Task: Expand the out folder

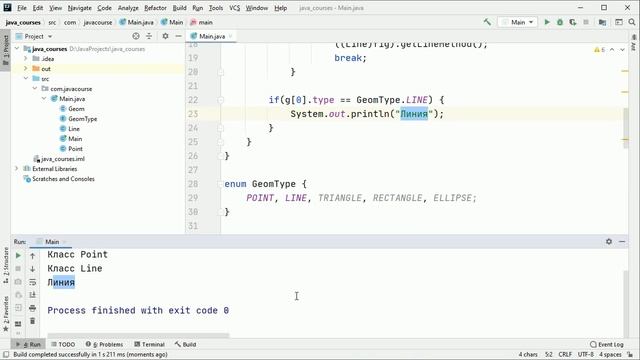Action: coord(25,69)
